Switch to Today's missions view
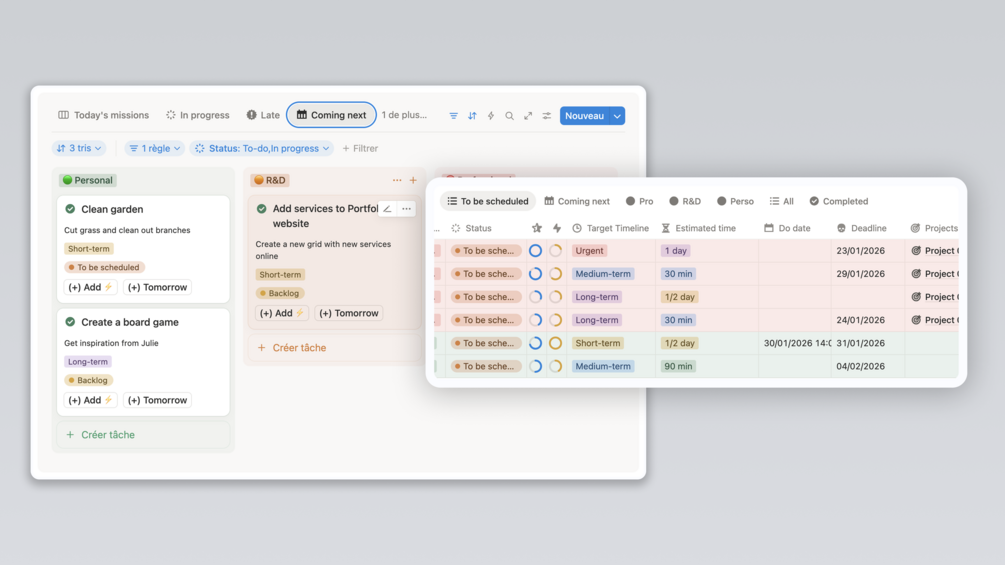 coord(103,115)
